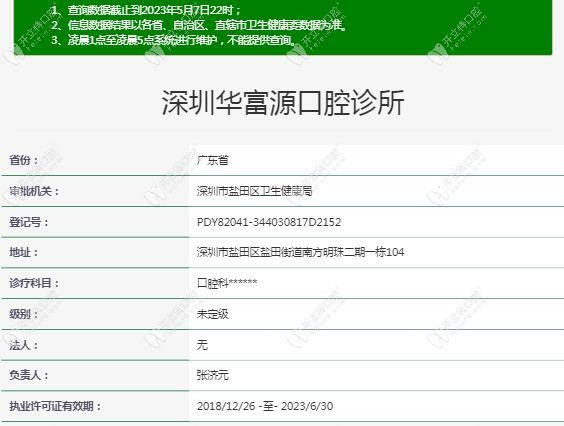Click the 诊疗科目 label
564x426 pixels.
coord(34,283)
